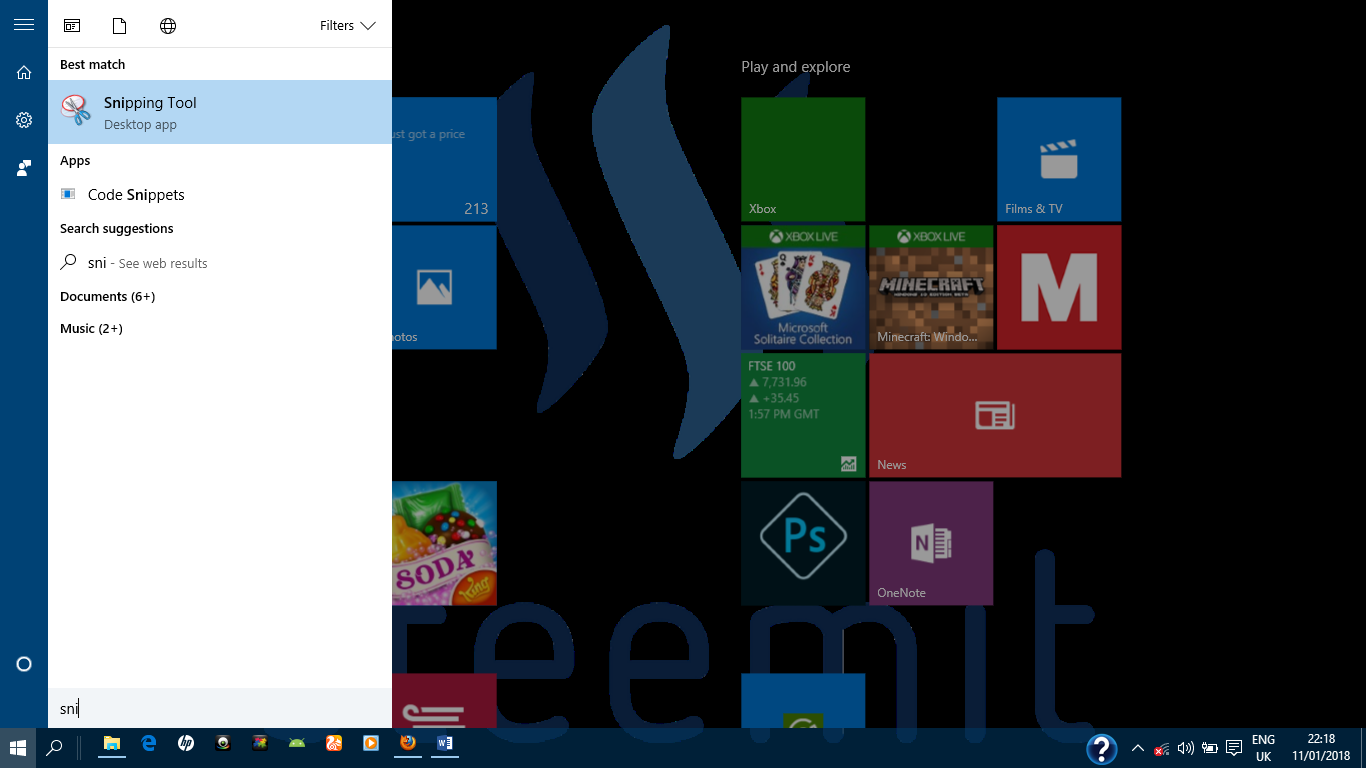Filter search results by Documents
This screenshot has height=768, width=1366.
coord(120,26)
